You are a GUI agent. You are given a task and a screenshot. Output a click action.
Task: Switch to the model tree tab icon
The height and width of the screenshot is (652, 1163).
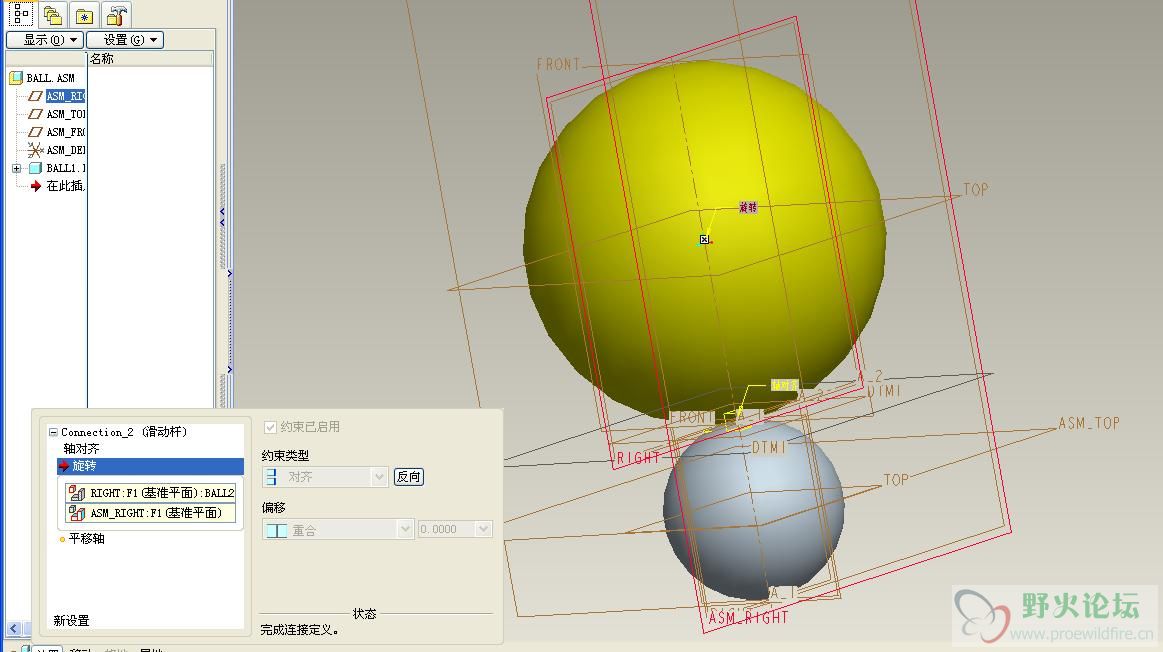click(21, 14)
